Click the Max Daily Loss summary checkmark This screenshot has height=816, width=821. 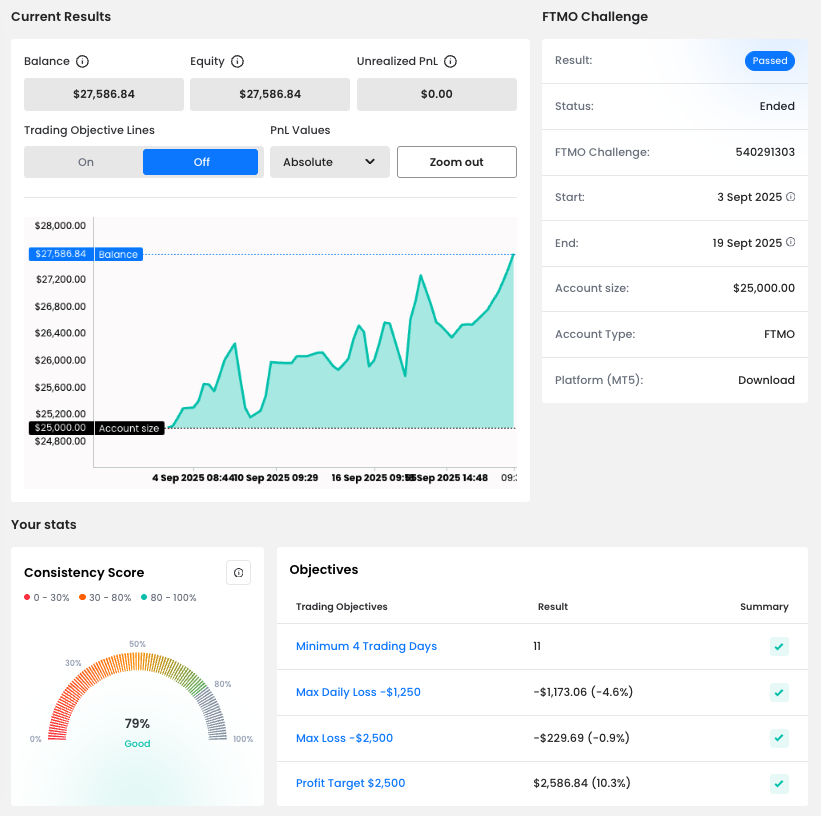(779, 692)
